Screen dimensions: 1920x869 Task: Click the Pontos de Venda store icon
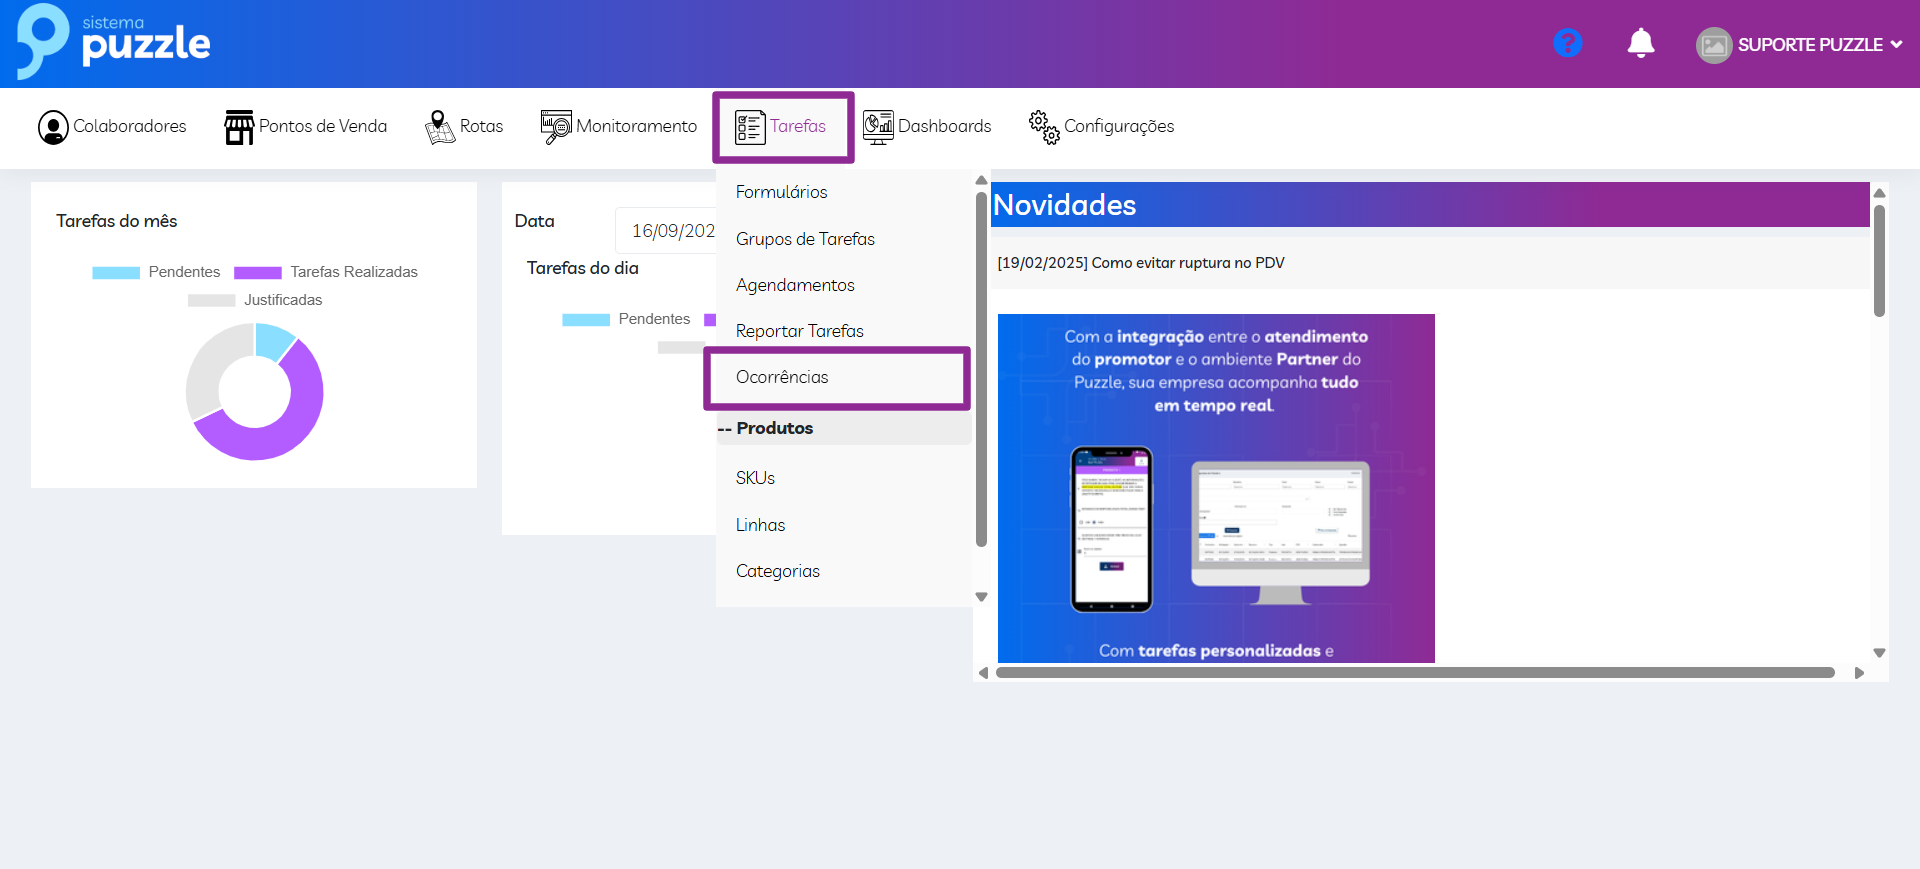click(x=239, y=127)
